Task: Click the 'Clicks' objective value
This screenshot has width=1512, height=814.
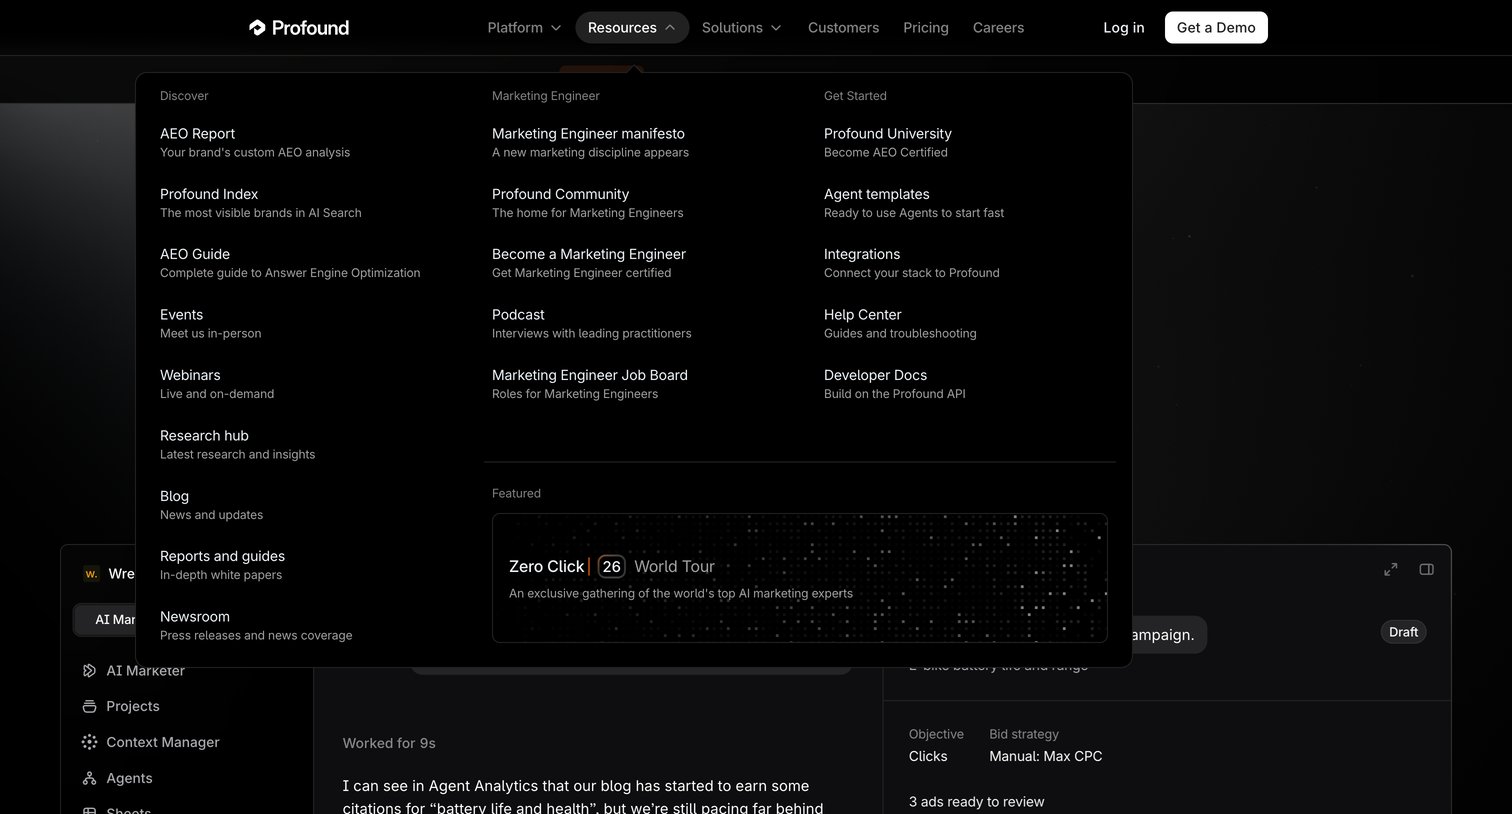Action: pyautogui.click(x=928, y=756)
